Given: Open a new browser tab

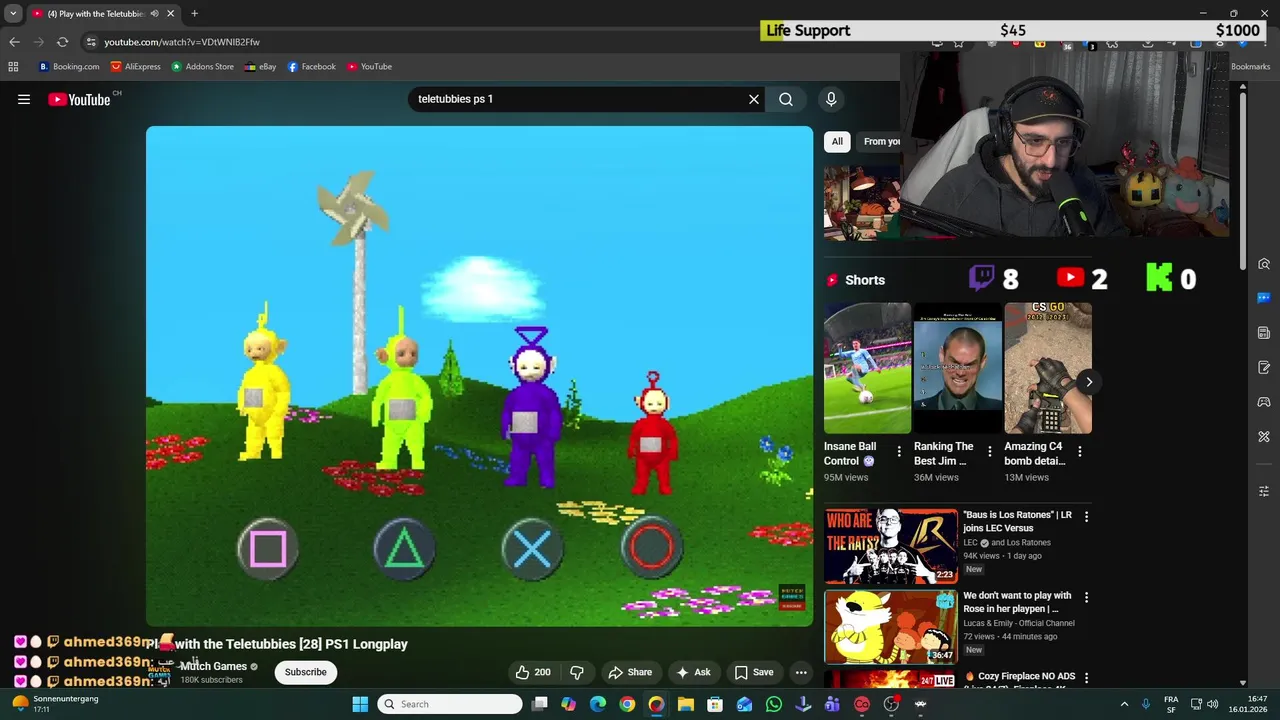Looking at the screenshot, I should click(194, 14).
